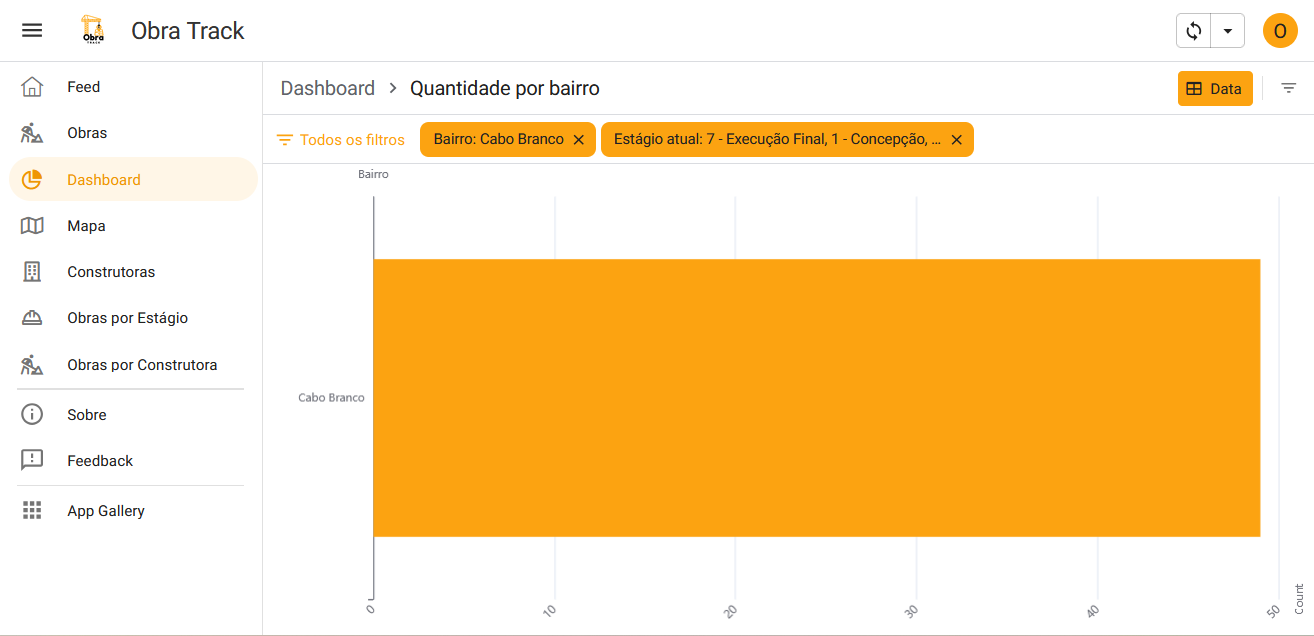Open Obras from the sidebar
1314x636 pixels.
click(87, 133)
